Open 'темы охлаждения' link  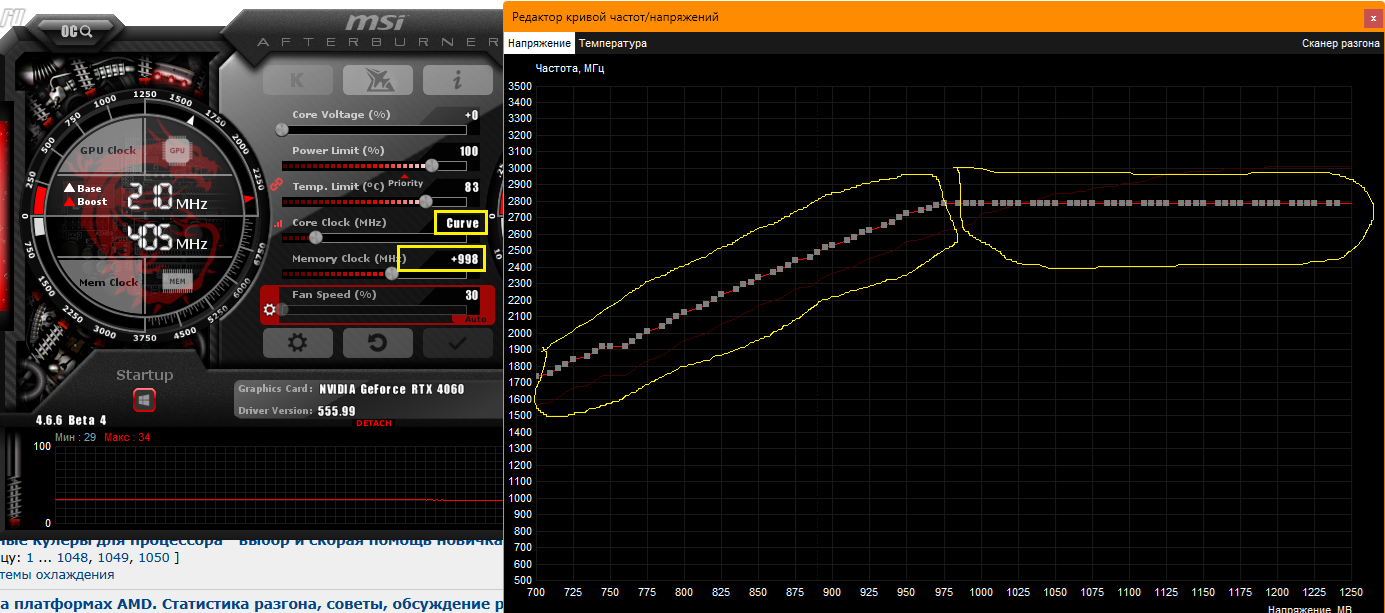57,575
